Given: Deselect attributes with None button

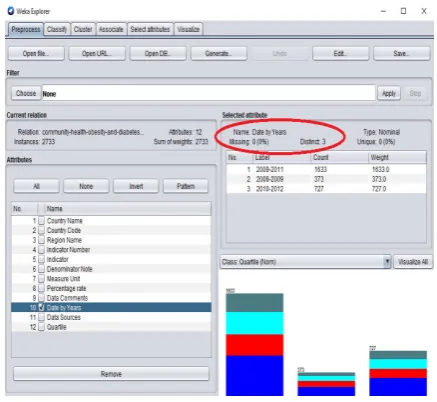Looking at the screenshot, I should coord(86,186).
